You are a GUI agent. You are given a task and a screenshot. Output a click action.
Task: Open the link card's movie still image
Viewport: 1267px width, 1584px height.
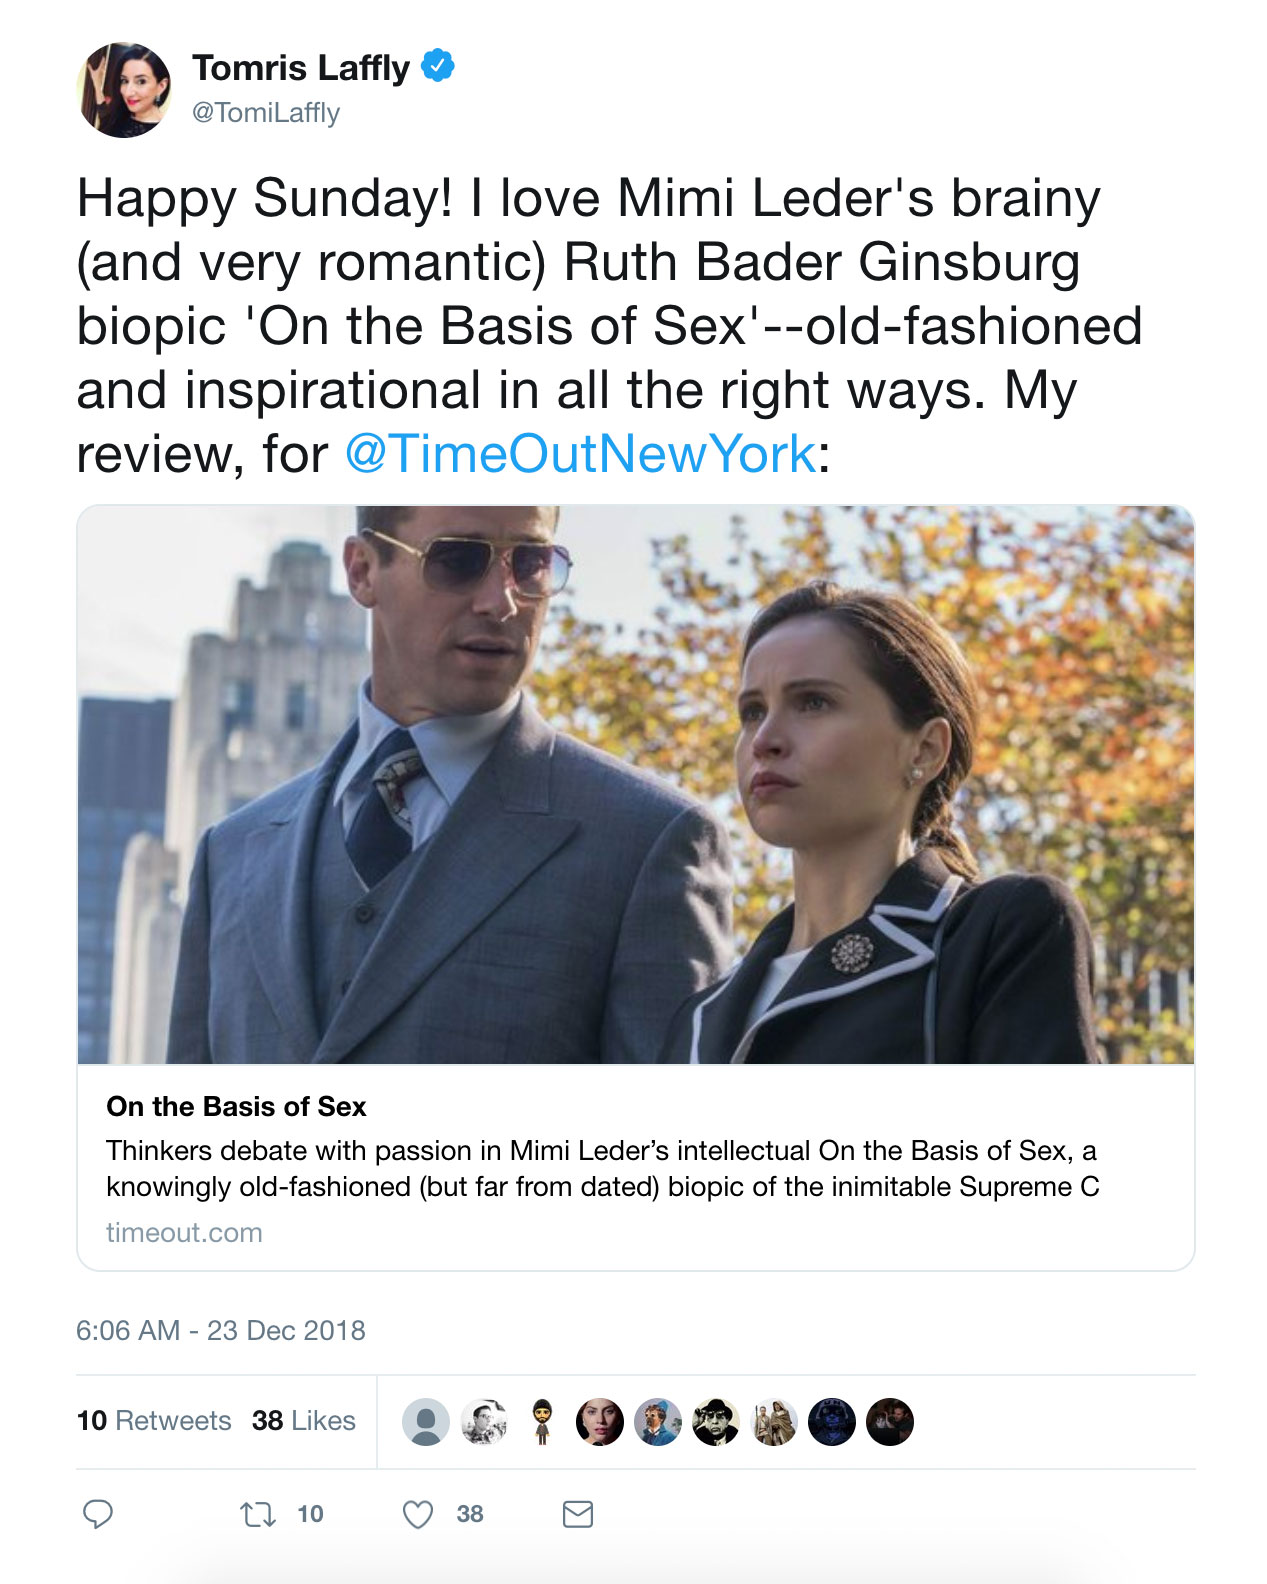[x=636, y=785]
